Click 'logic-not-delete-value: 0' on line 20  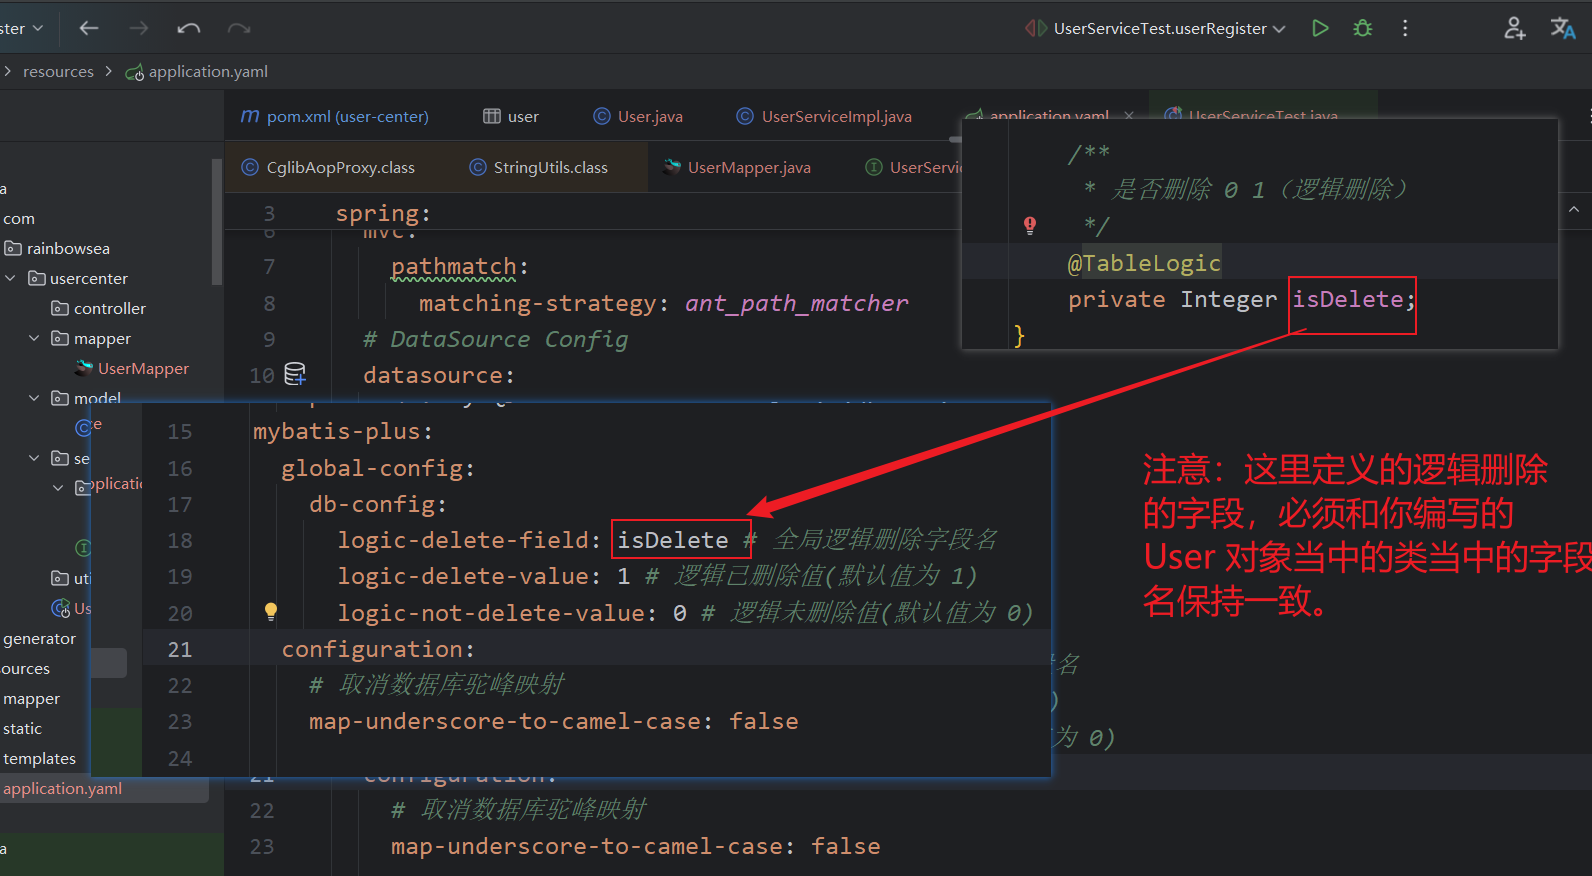tap(512, 613)
